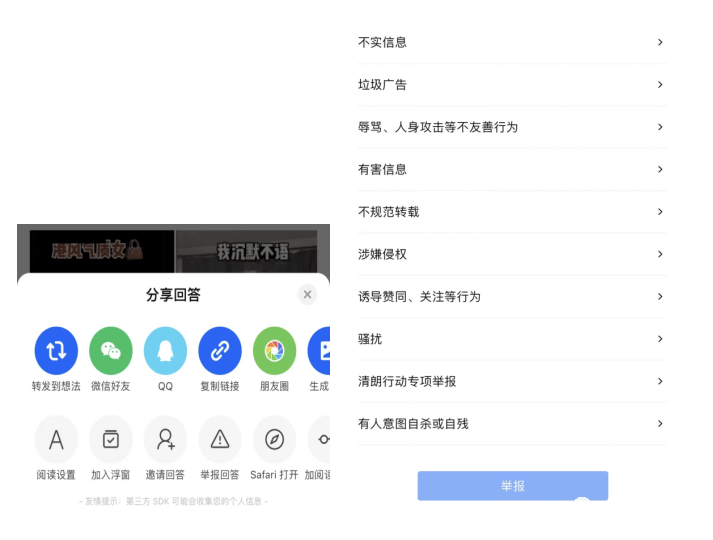The height and width of the screenshot is (540, 713).
Task: Tap the 举报回答 warning triangle icon
Action: (x=220, y=439)
